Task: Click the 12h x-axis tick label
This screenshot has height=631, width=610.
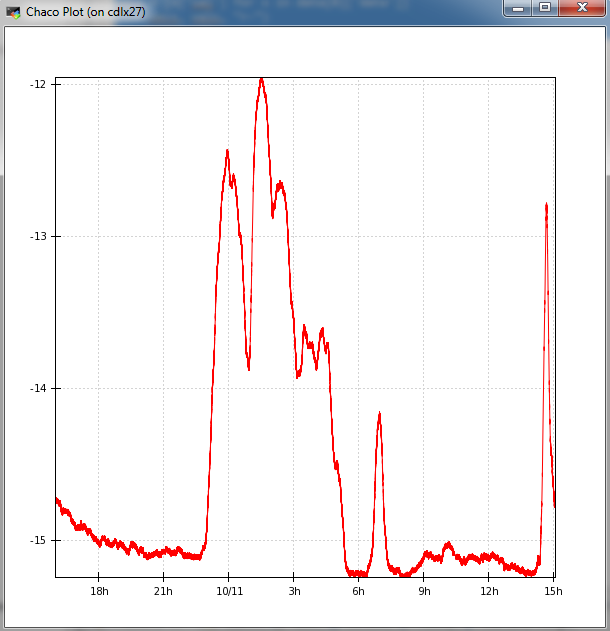Action: click(489, 591)
